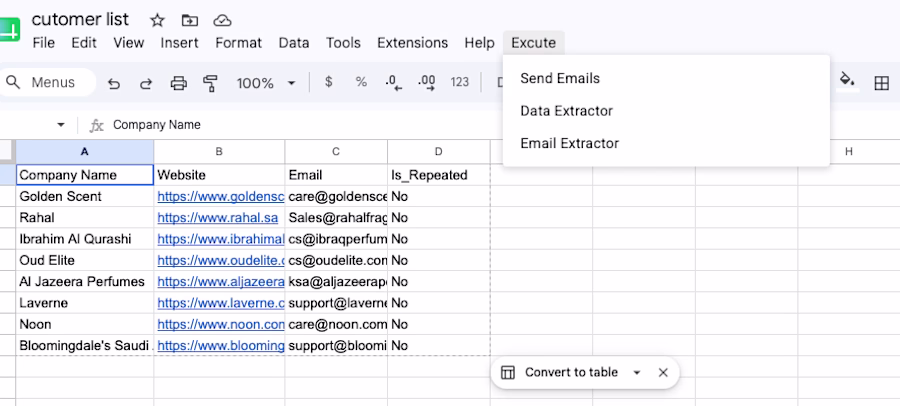
Task: Expand Convert to table options arrow
Action: click(x=637, y=373)
